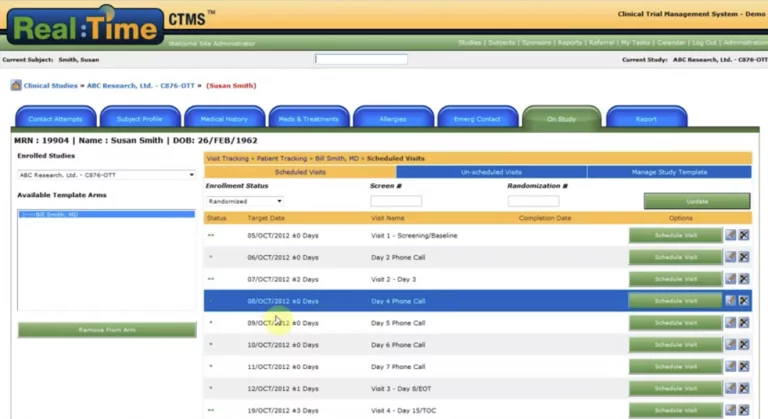Screen dimensions: 768x419
Task: Schedule Visit for Visit 1 - Screening/Baseline
Action: coord(675,235)
